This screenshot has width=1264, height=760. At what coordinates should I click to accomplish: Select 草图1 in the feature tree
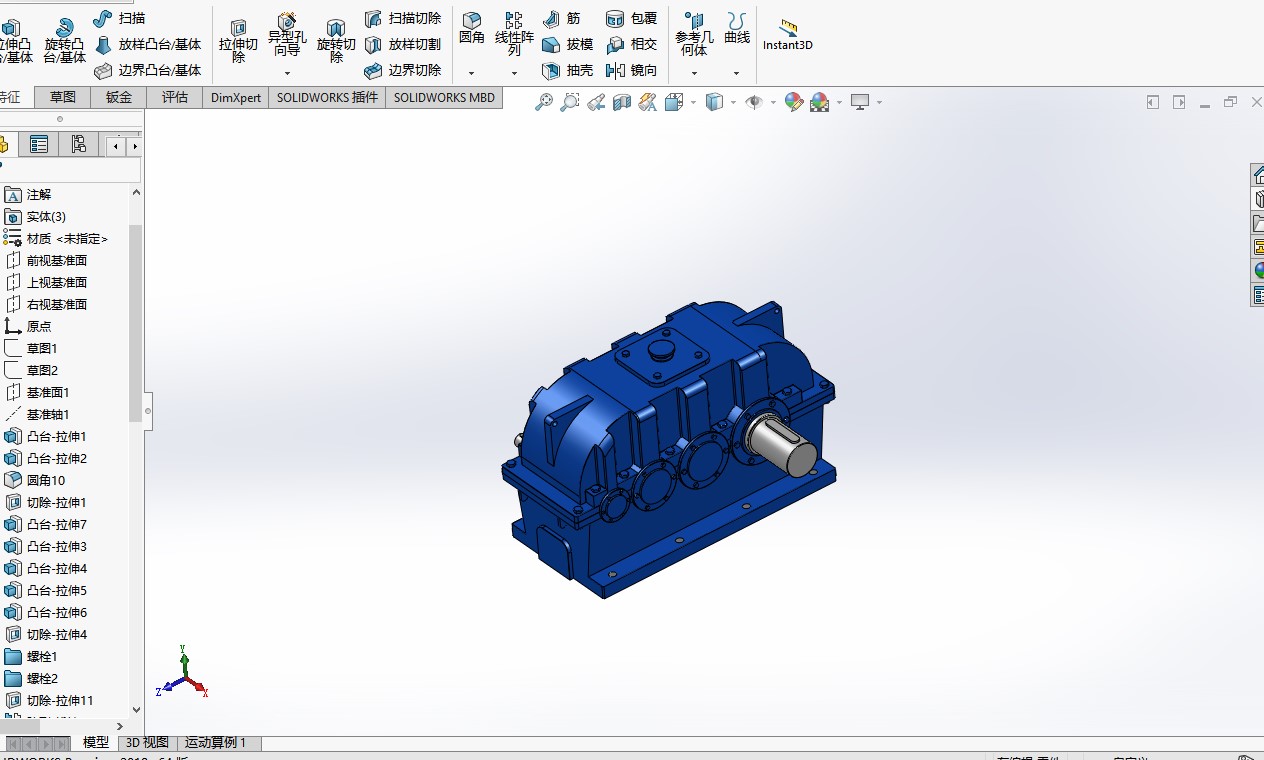tap(31, 349)
